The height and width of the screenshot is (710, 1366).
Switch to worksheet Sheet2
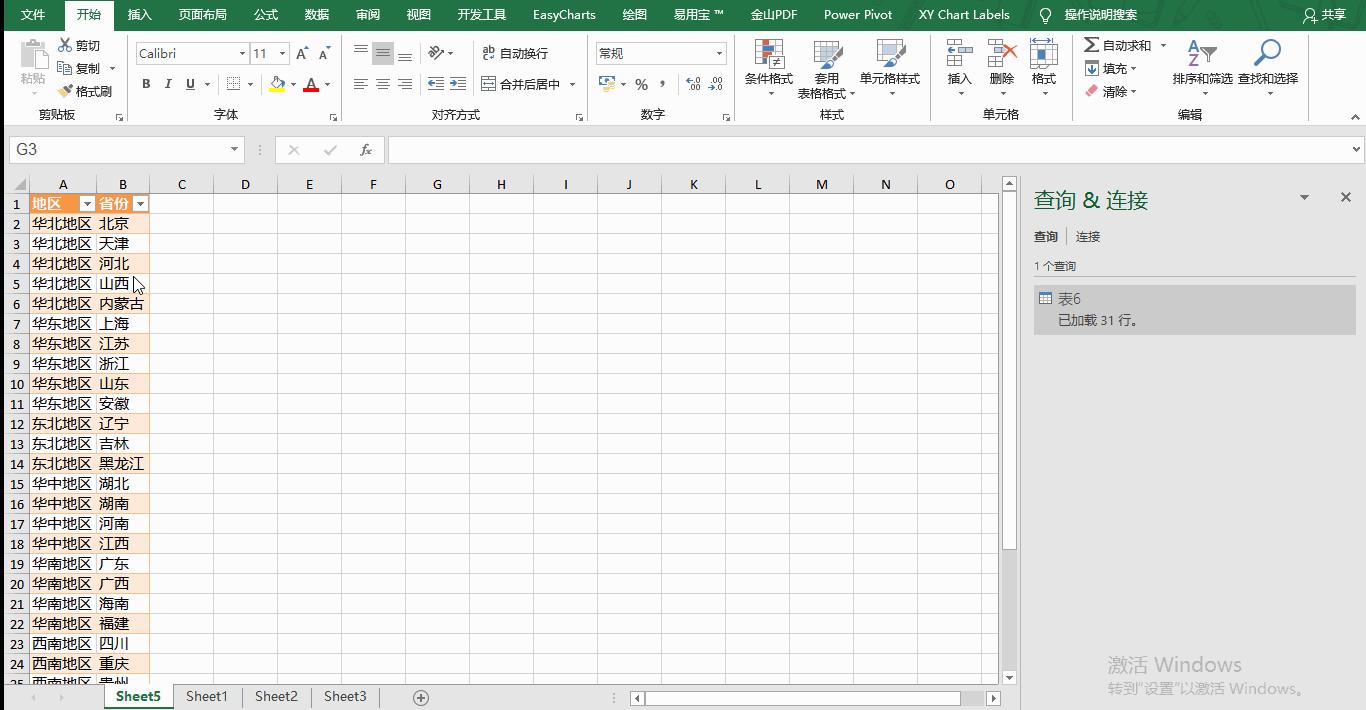click(276, 696)
